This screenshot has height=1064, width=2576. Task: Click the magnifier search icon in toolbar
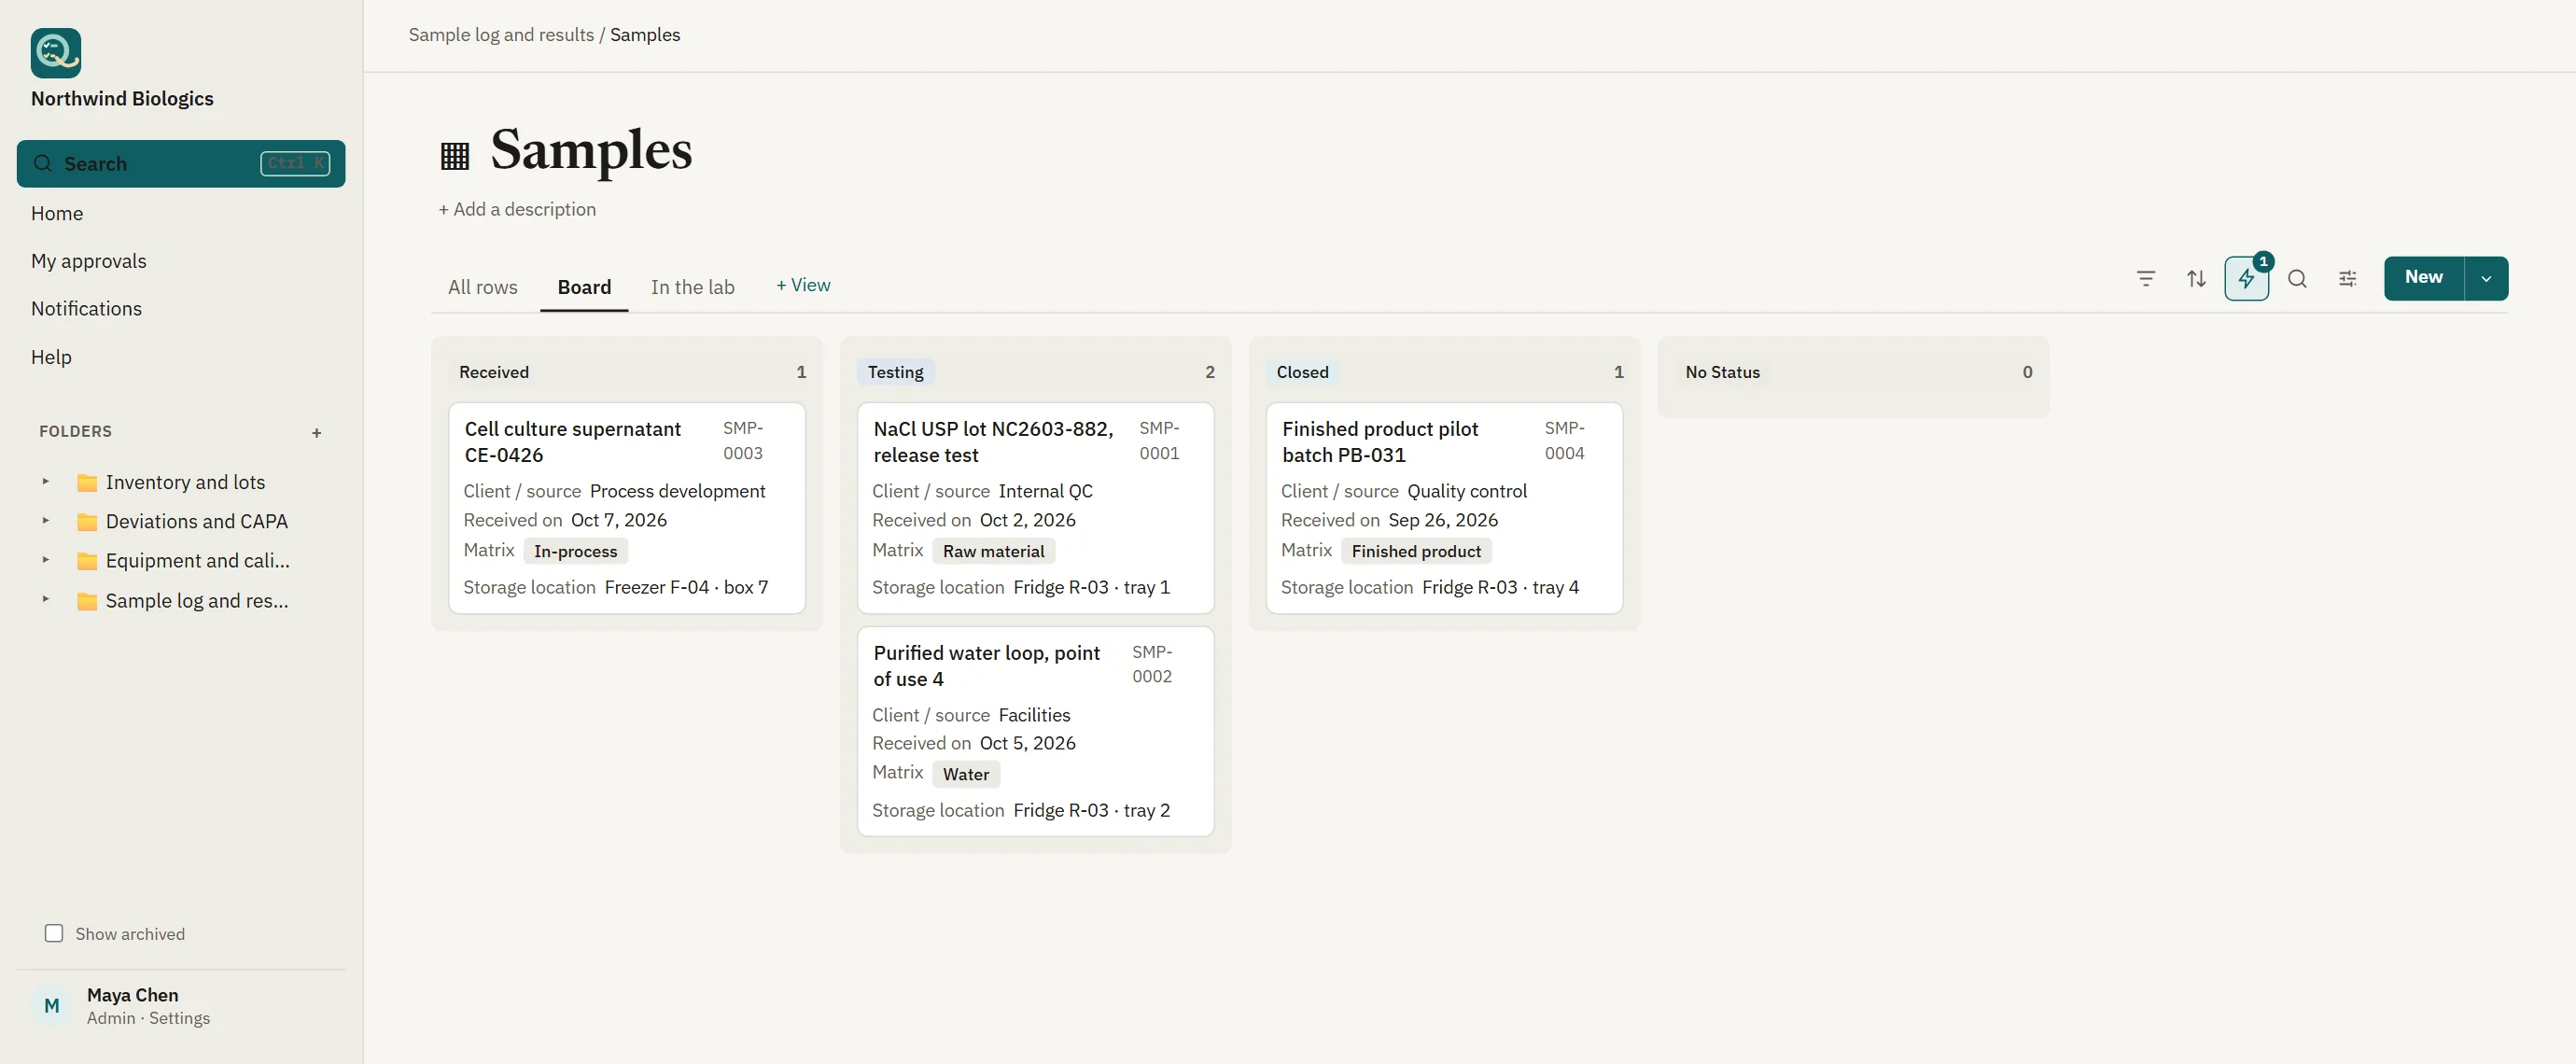pyautogui.click(x=2297, y=279)
